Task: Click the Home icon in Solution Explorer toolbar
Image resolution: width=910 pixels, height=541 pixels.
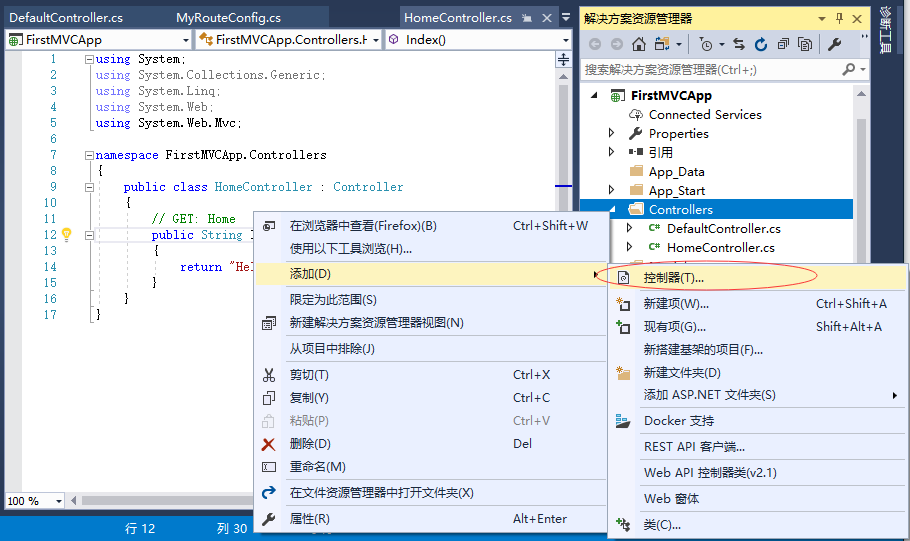Action: (638, 44)
